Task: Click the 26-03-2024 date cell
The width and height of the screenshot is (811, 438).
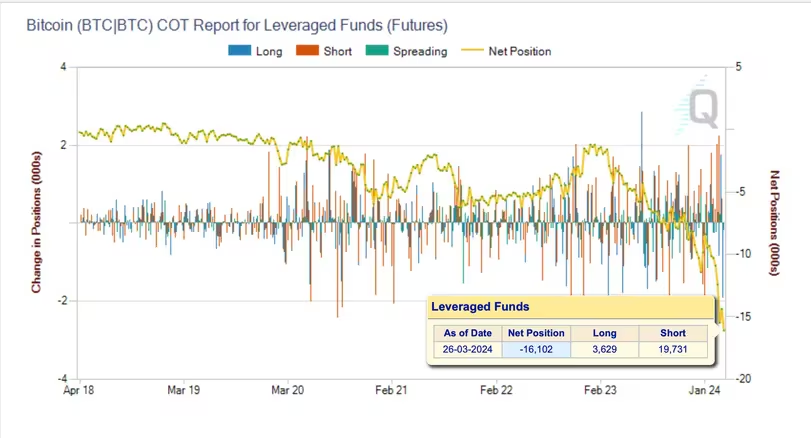Action: click(x=468, y=349)
